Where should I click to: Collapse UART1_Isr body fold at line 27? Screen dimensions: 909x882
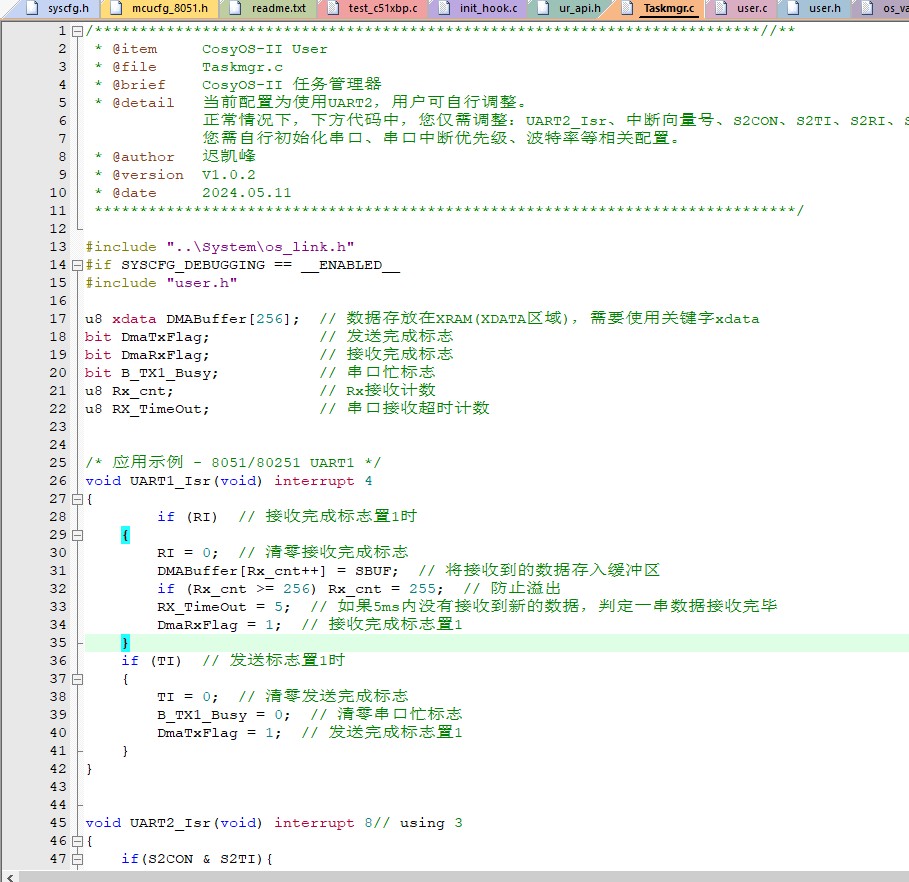(x=77, y=499)
